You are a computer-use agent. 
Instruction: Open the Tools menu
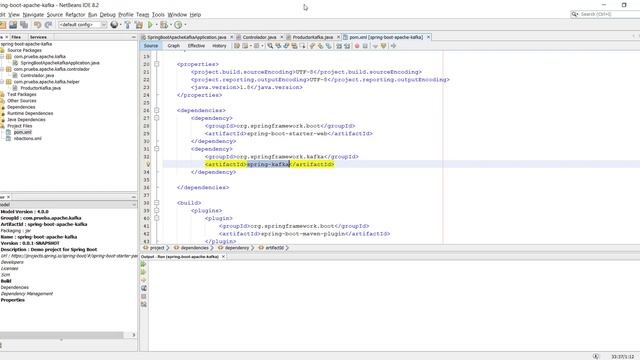click(x=158, y=15)
